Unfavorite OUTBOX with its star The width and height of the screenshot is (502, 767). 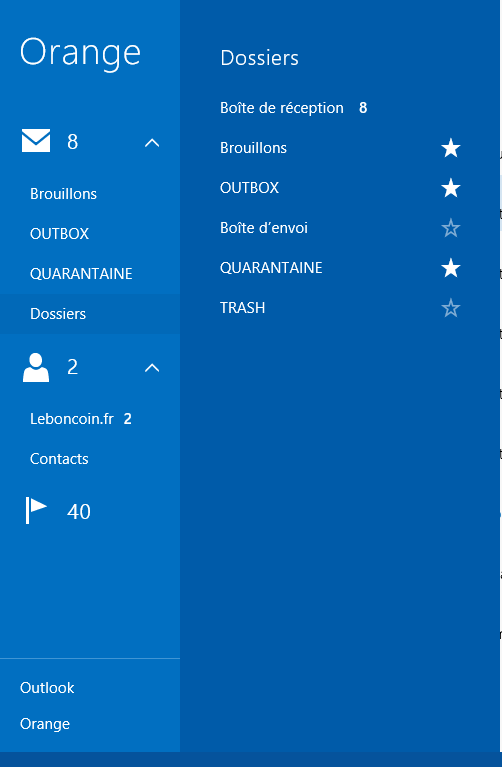[x=451, y=188]
